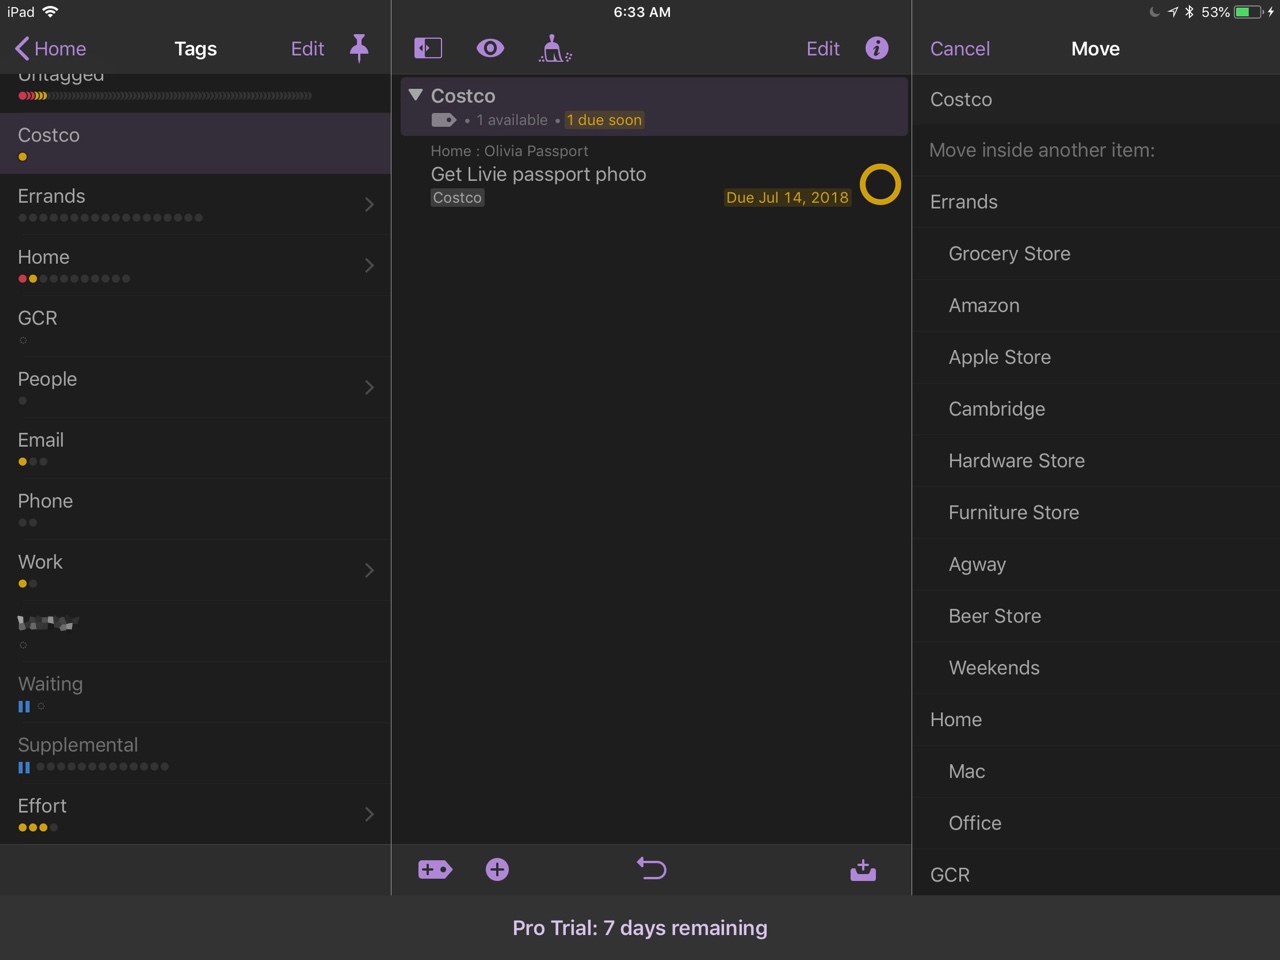Open the Get Livie passport photo task
Viewport: 1280px width, 960px height.
pos(538,174)
